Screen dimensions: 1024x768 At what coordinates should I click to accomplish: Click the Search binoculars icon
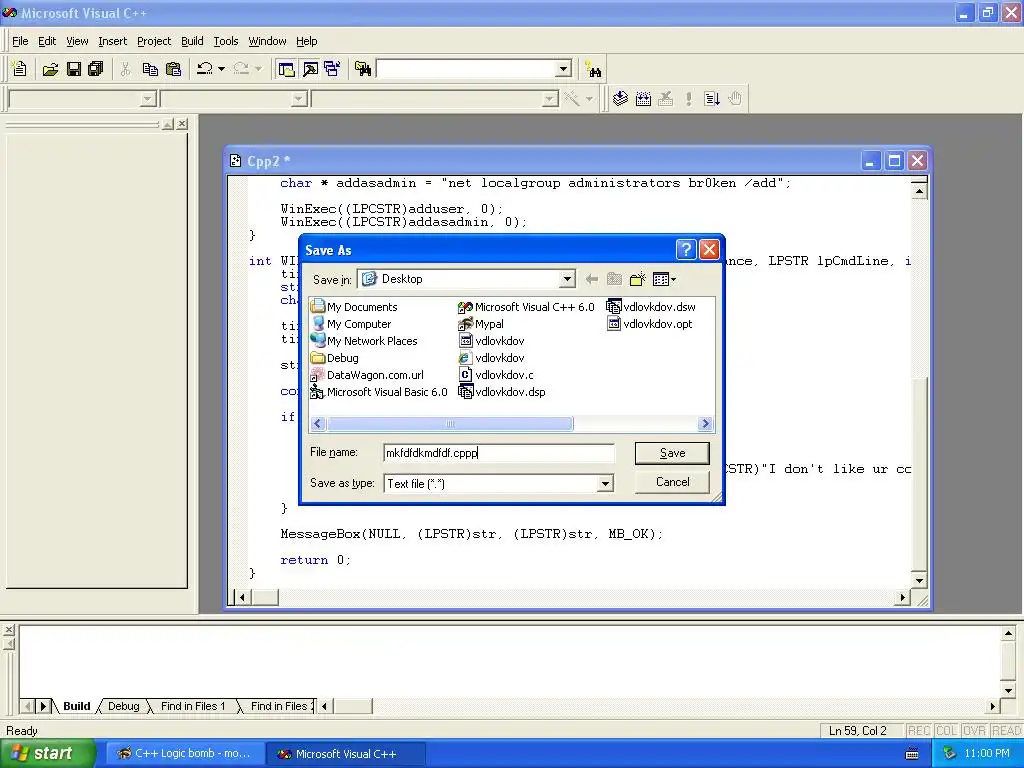[593, 69]
